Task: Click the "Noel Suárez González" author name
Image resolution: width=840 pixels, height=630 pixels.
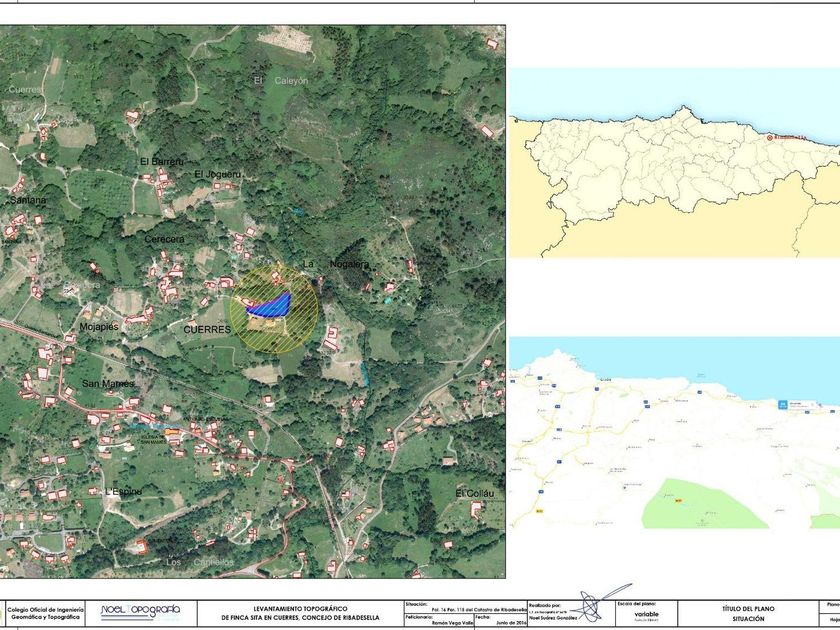Action: pos(553,618)
